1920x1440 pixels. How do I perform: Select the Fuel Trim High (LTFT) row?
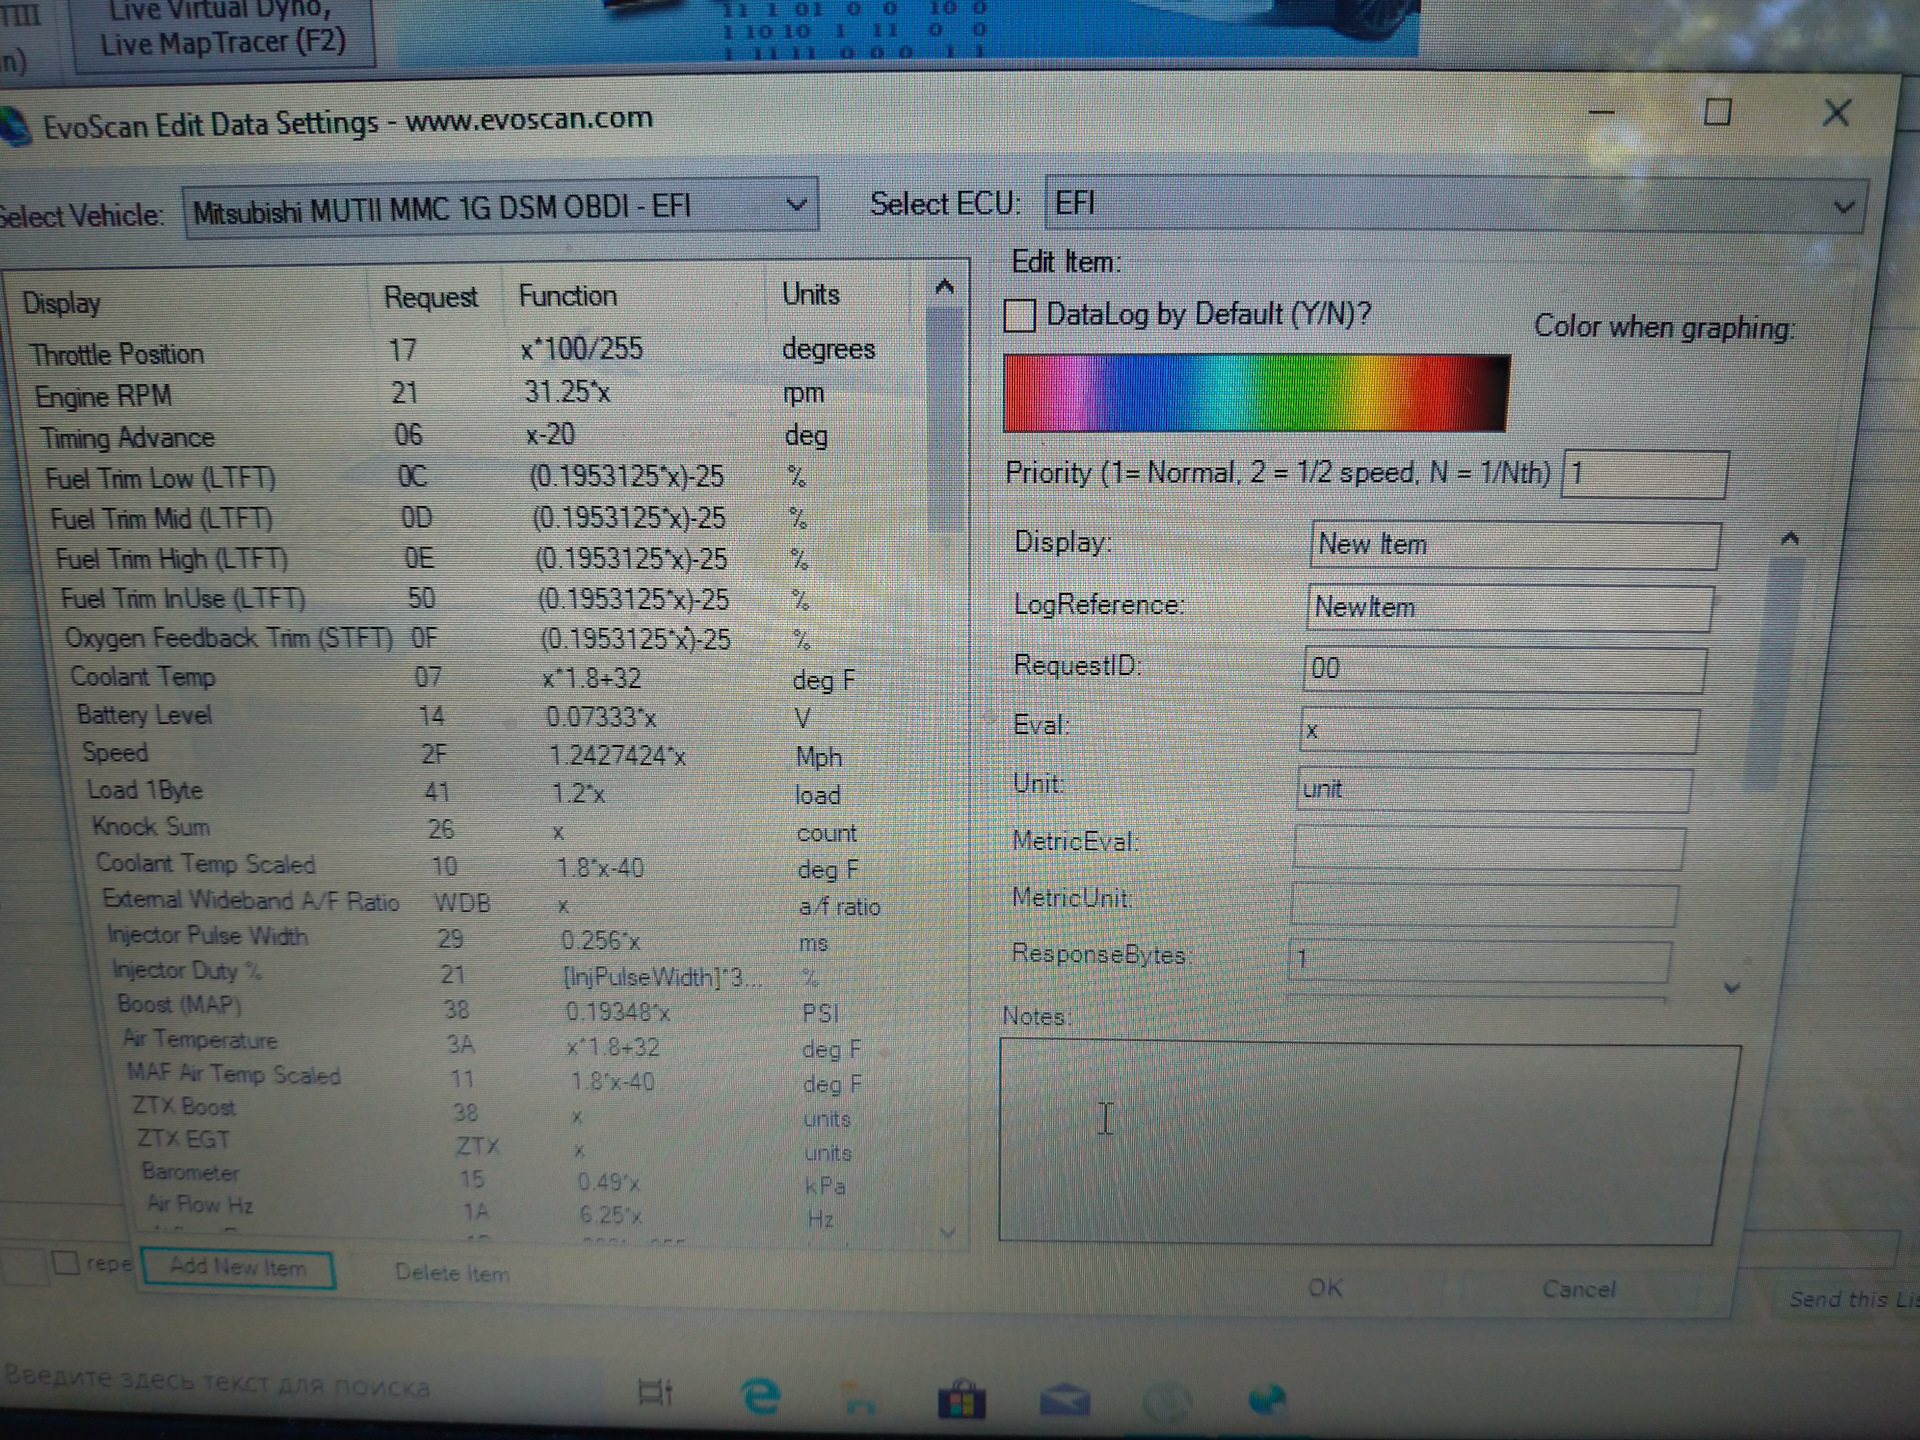coord(486,558)
